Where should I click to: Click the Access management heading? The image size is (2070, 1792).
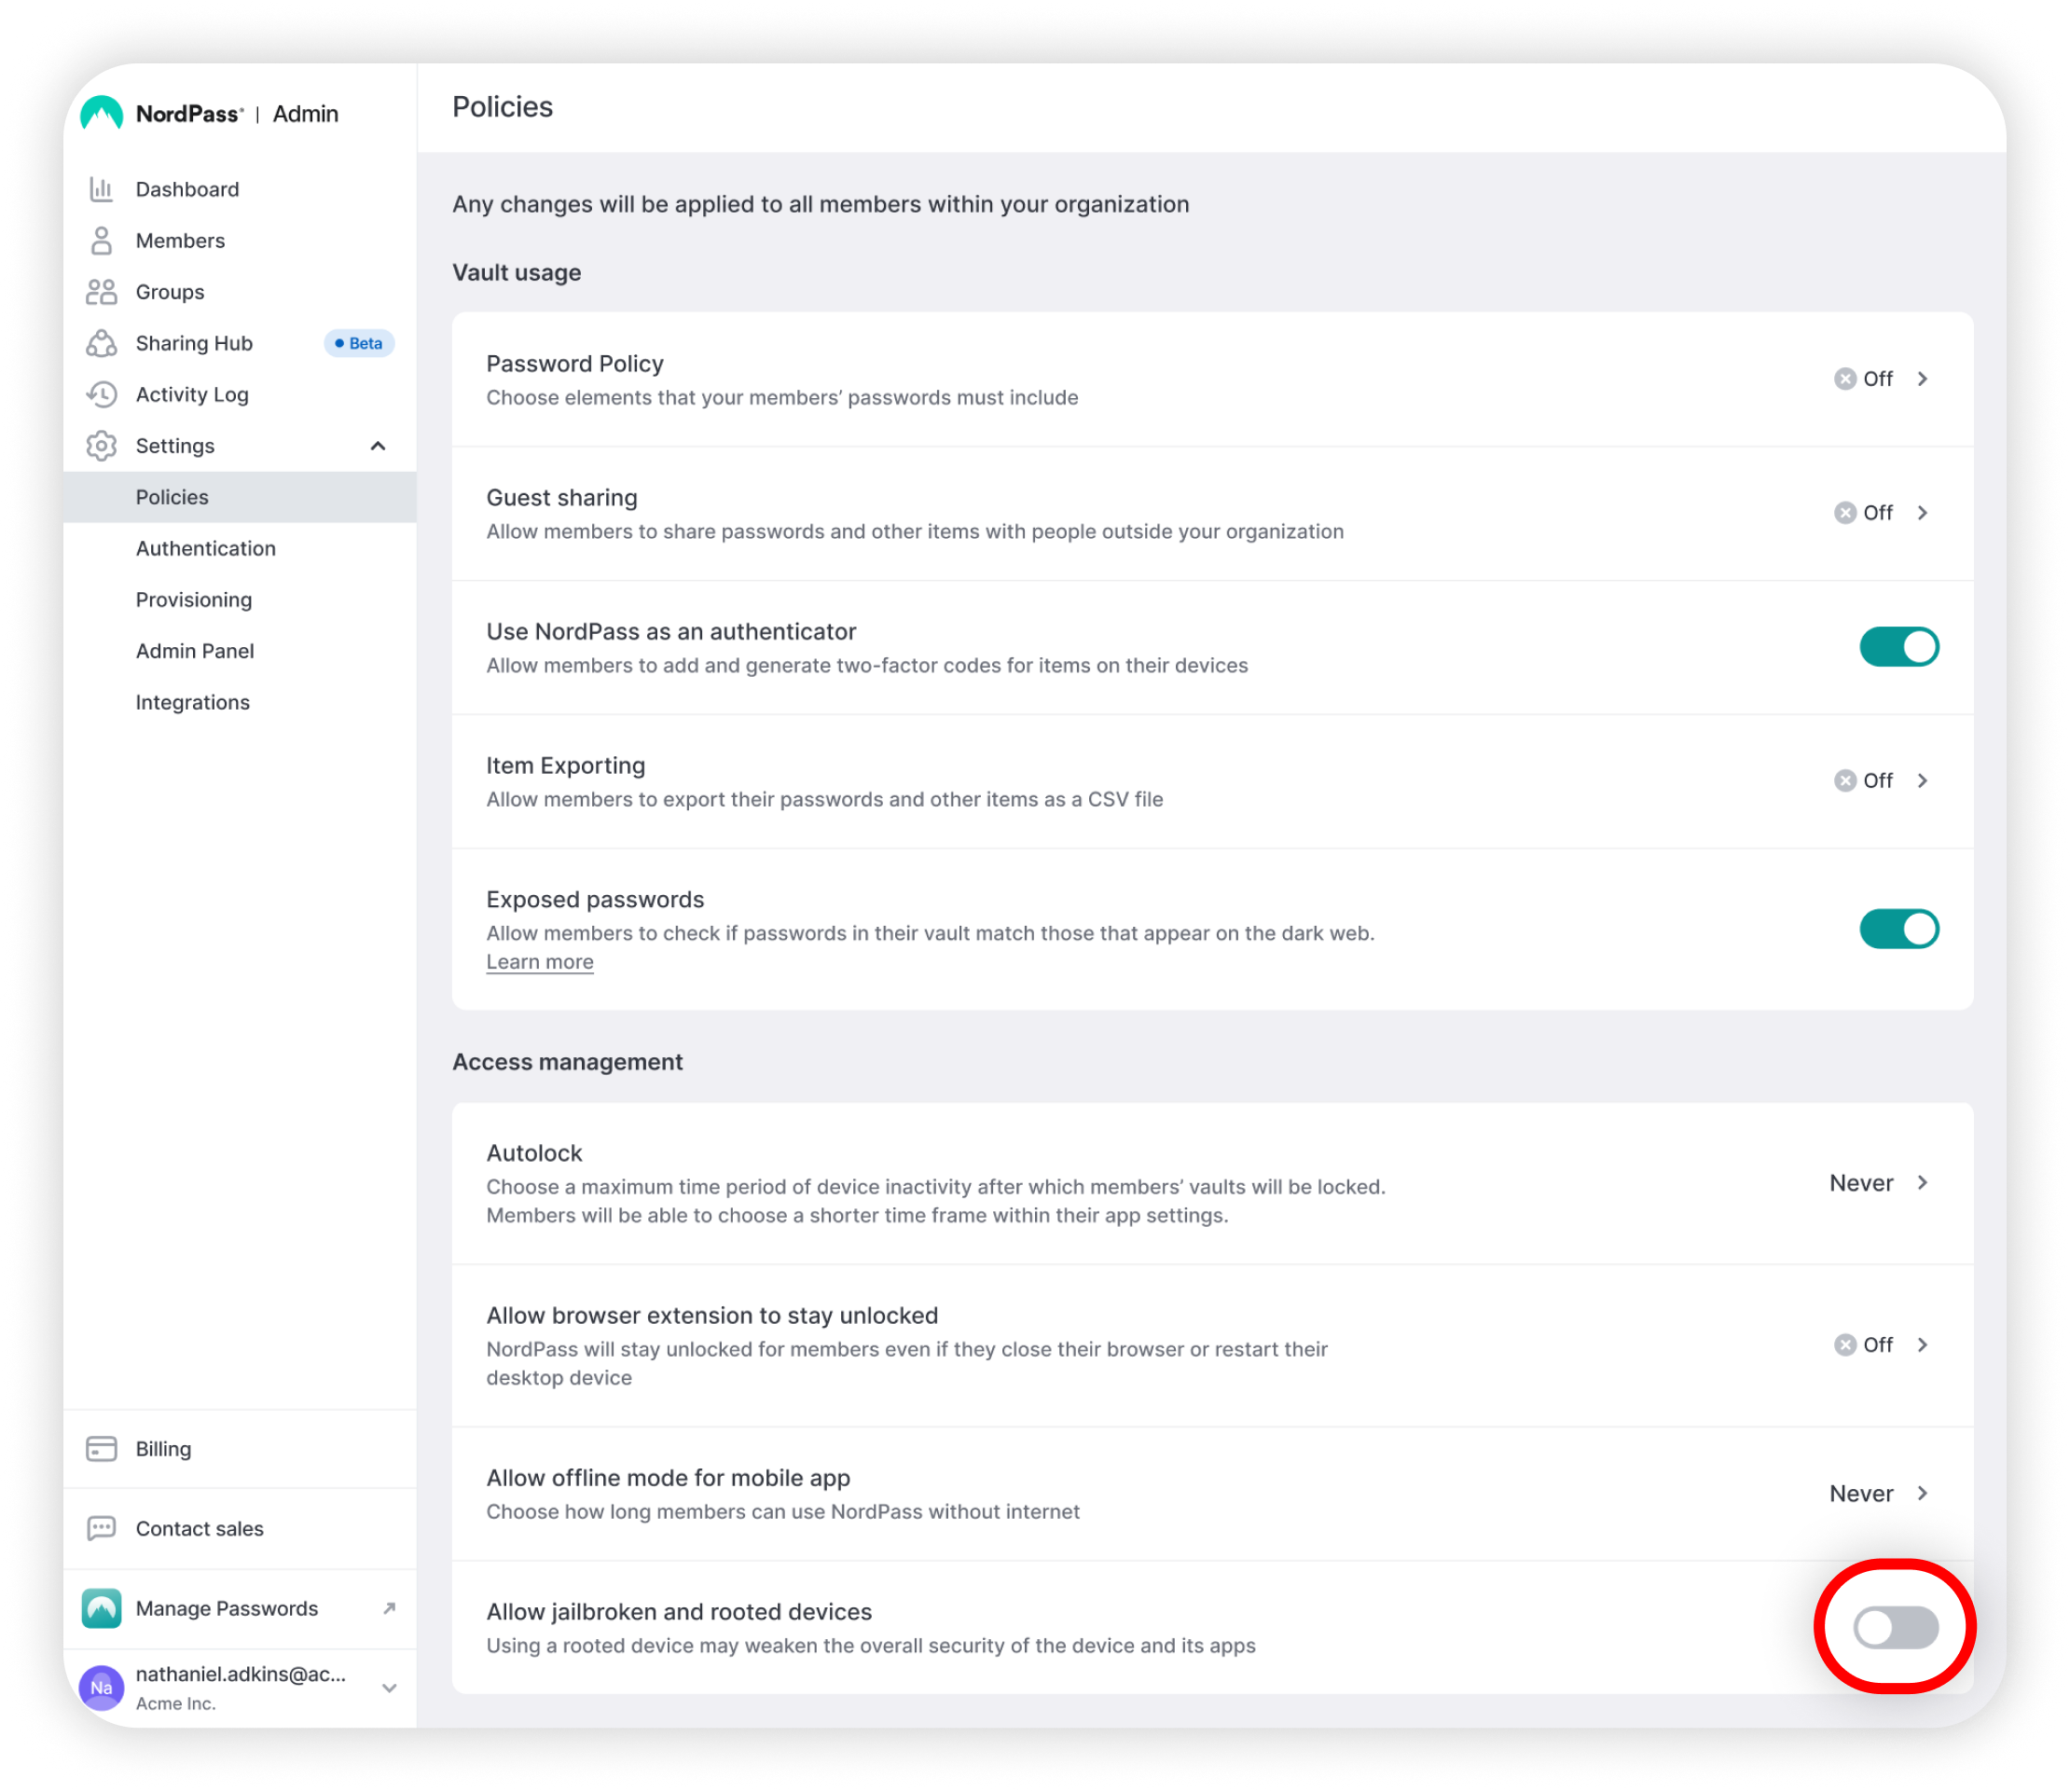567,1062
